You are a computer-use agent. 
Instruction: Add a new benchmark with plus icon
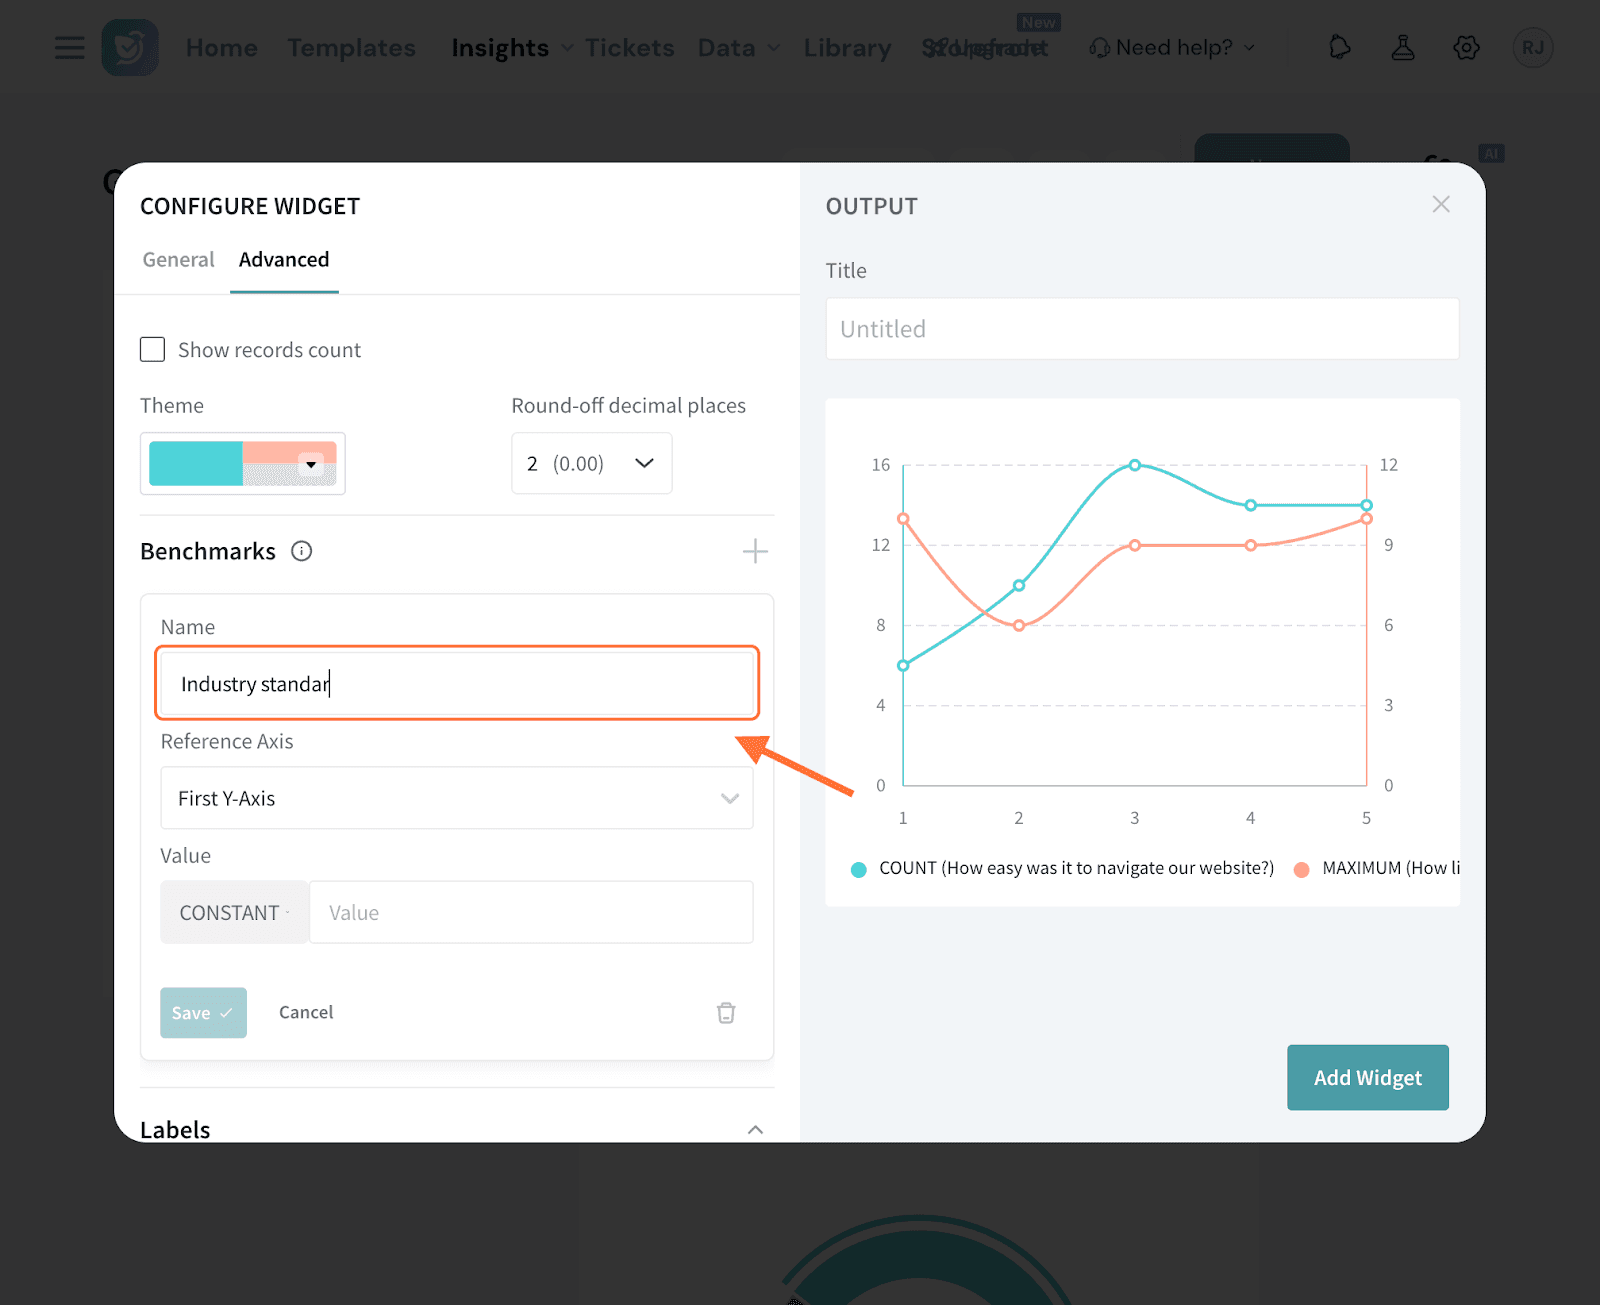pyautogui.click(x=755, y=551)
